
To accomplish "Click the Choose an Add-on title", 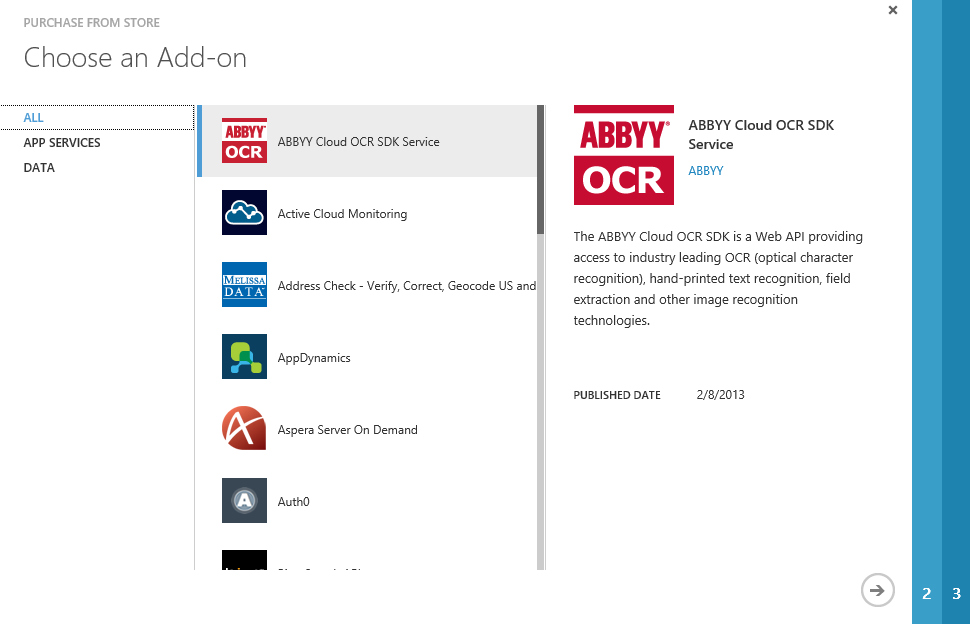I will tap(135, 58).
